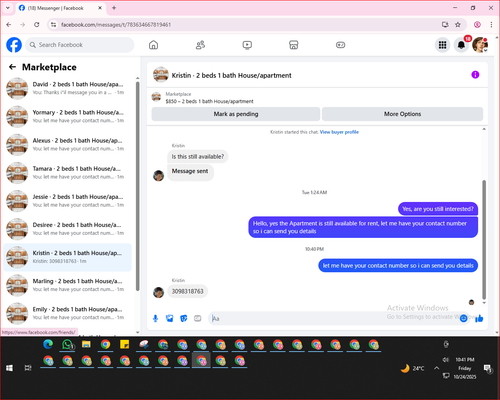Select the Marling conversation
Viewport: 500px width, 400px height.
pos(67,285)
